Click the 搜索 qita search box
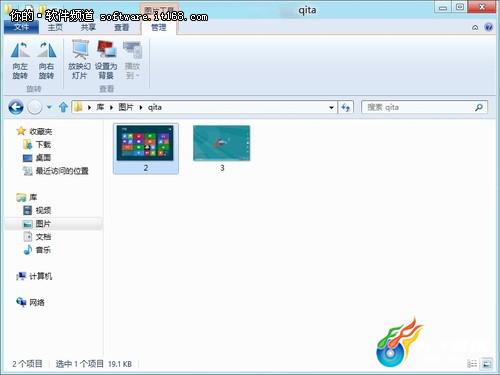Image resolution: width=500 pixels, height=375 pixels. click(x=424, y=107)
